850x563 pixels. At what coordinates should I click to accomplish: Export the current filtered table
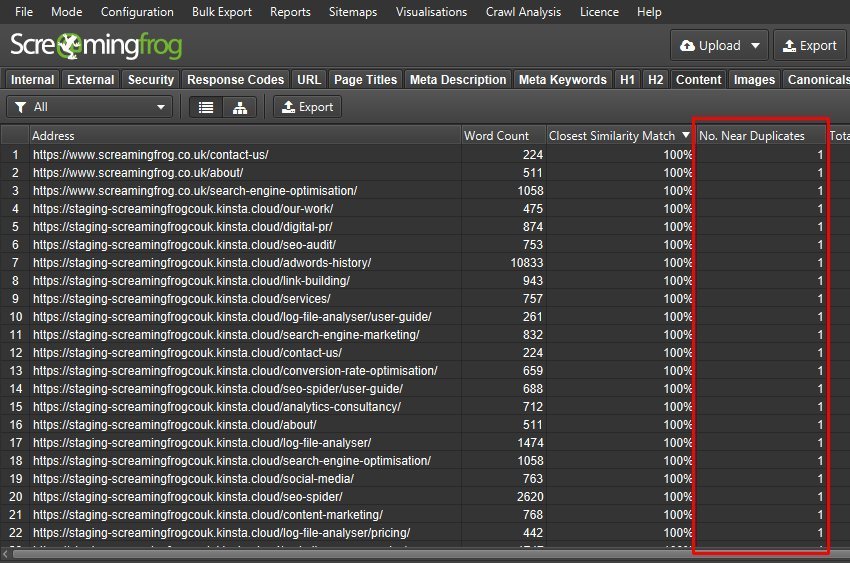tap(307, 107)
